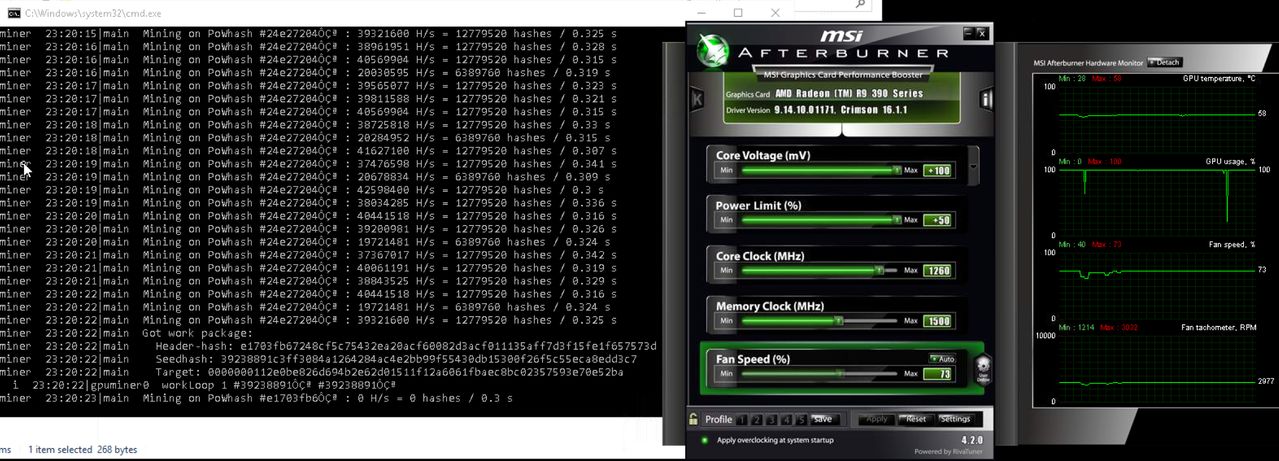
Task: Edit the Core Voltage +100 value field
Action: point(938,170)
